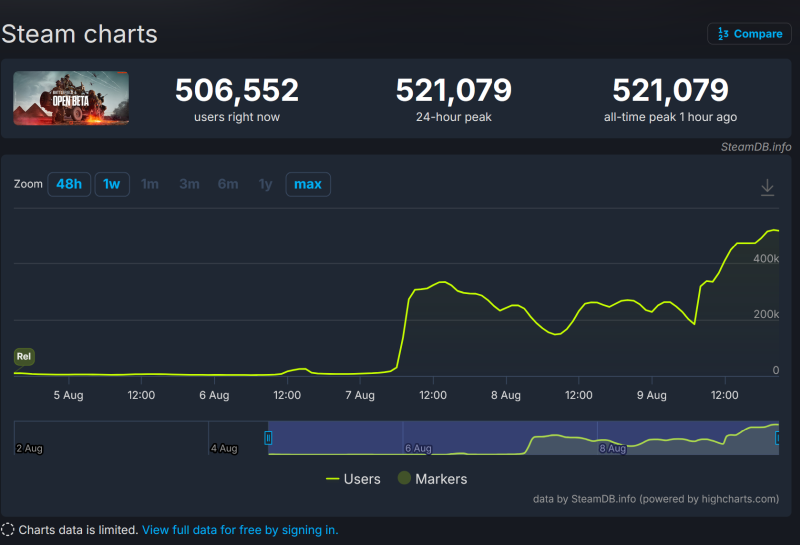
Task: Click the 6 Aug axis label on main chart
Action: tap(214, 395)
